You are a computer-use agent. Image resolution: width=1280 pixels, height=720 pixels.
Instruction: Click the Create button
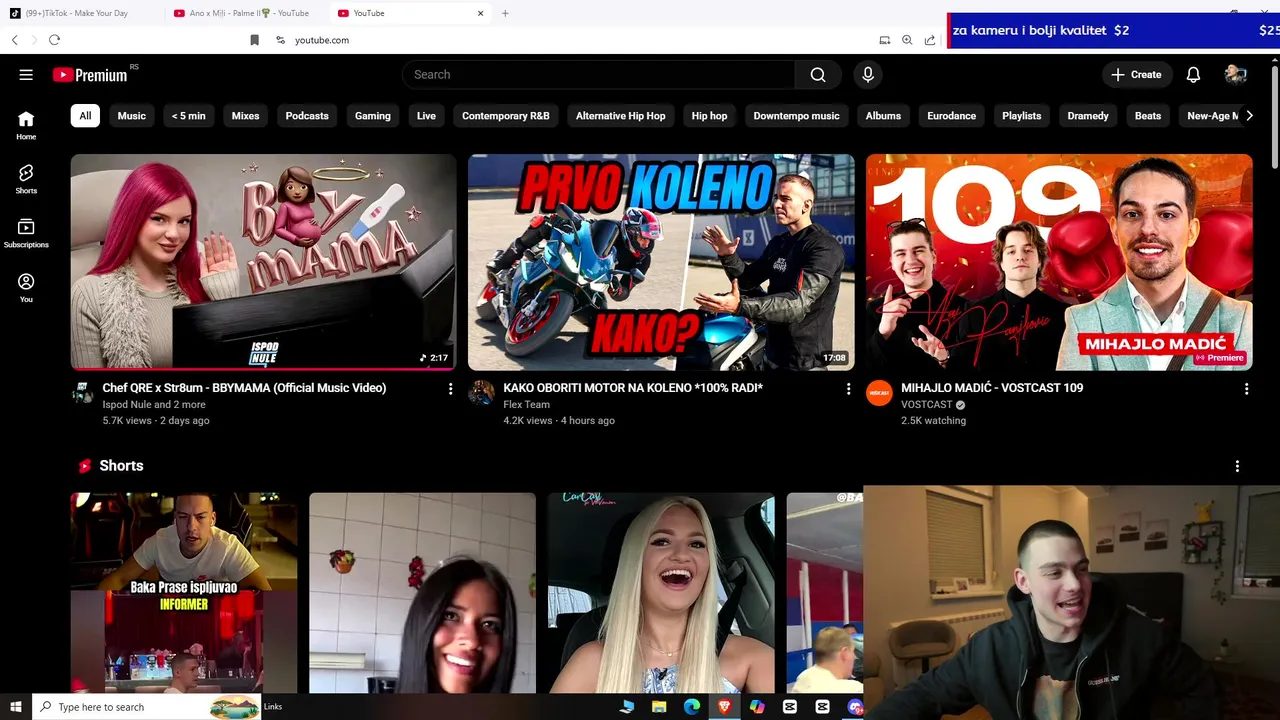pyautogui.click(x=1136, y=75)
